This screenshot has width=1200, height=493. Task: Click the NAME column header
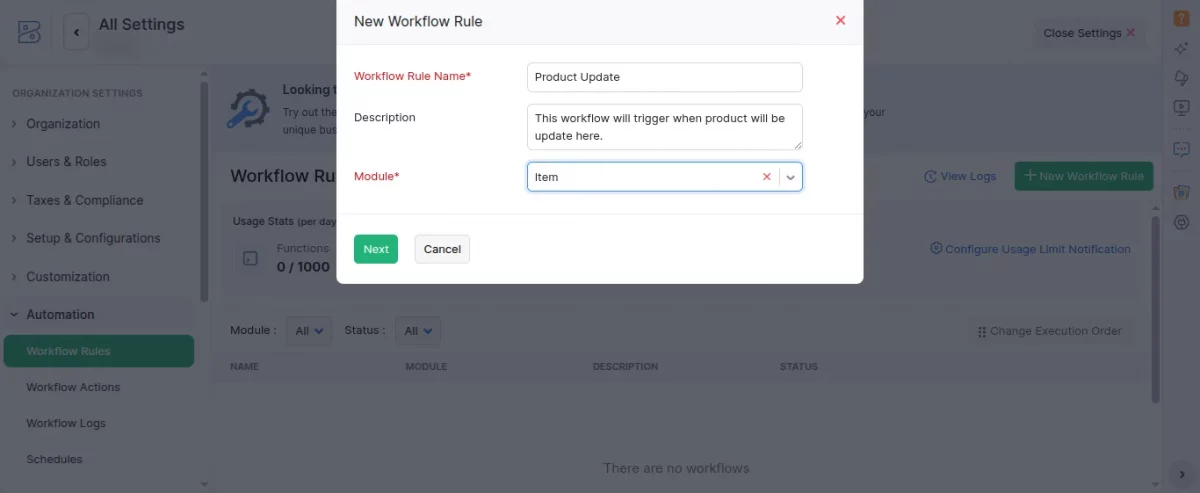coord(244,367)
